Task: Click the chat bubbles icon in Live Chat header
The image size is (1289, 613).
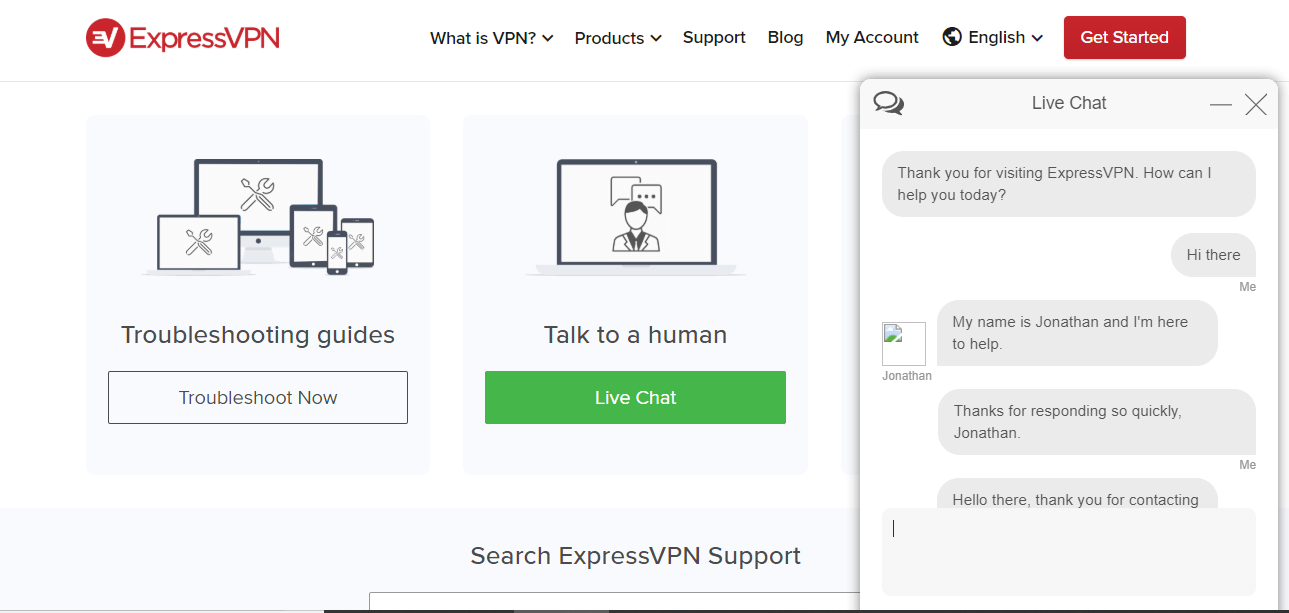Action: coord(888,103)
